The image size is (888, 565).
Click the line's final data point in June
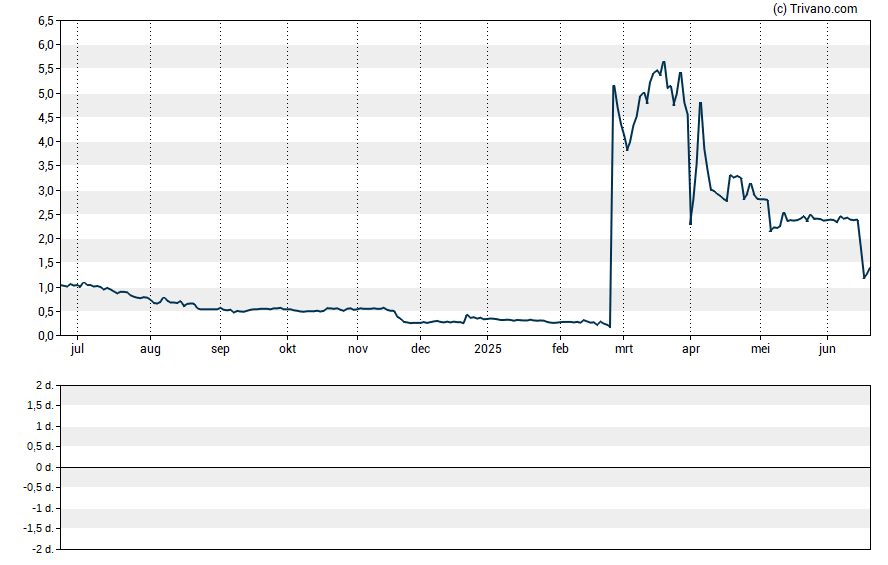click(870, 268)
